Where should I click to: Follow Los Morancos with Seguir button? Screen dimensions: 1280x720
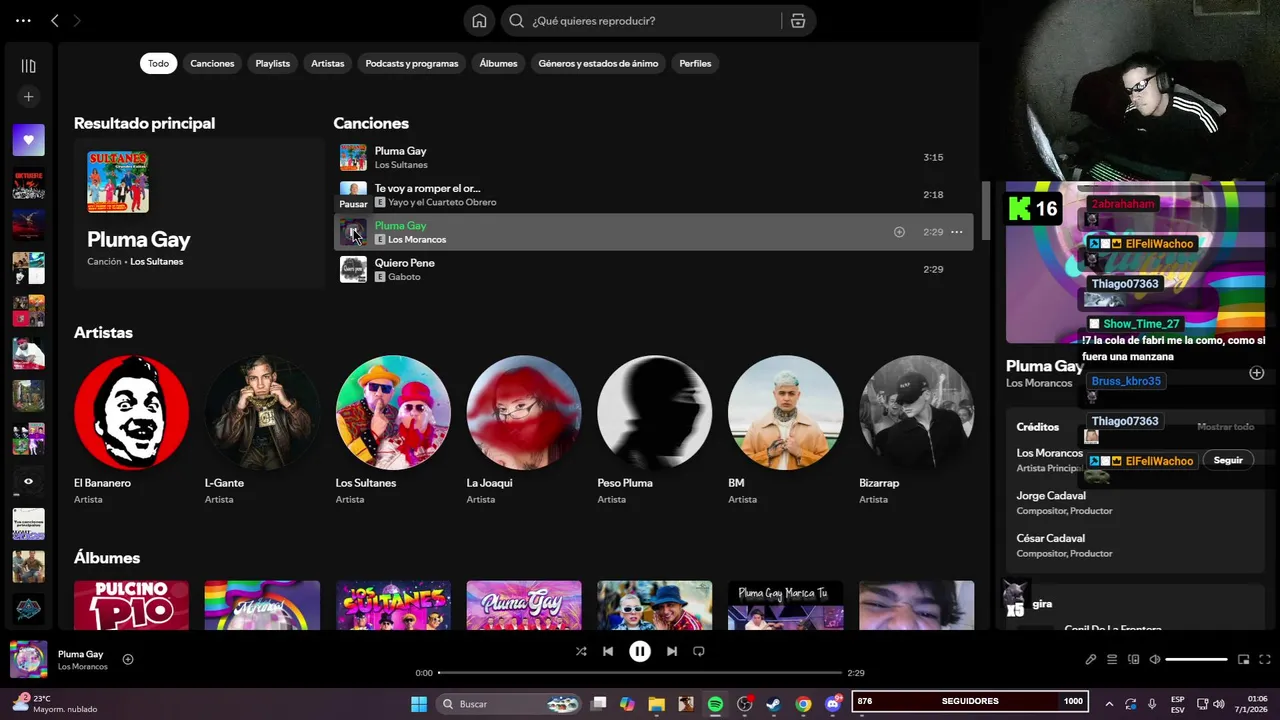click(1228, 460)
